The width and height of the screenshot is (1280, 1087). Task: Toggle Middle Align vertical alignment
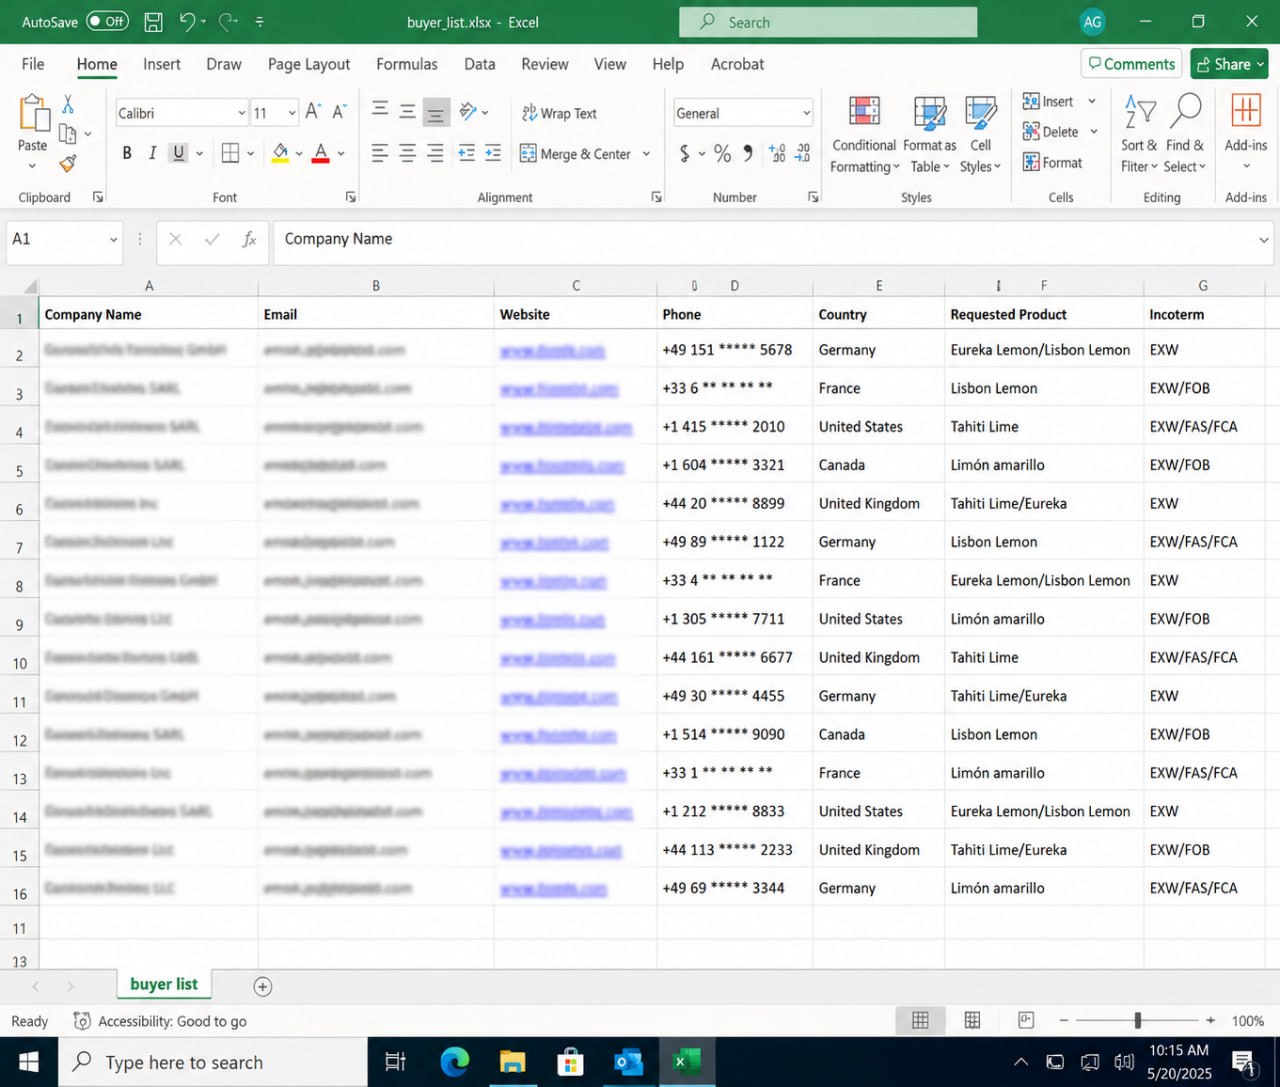[x=408, y=110]
